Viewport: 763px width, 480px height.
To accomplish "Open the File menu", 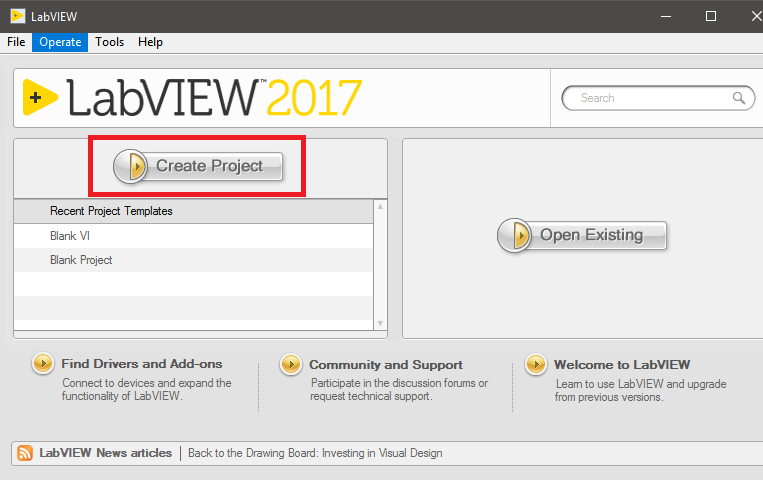I will click(x=16, y=42).
